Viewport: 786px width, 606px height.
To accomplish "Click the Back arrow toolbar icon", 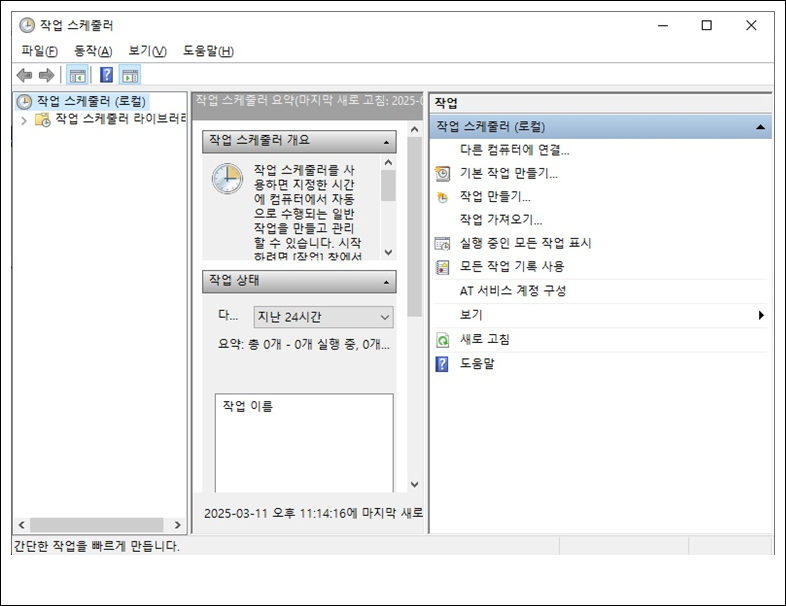I will 24,76.
